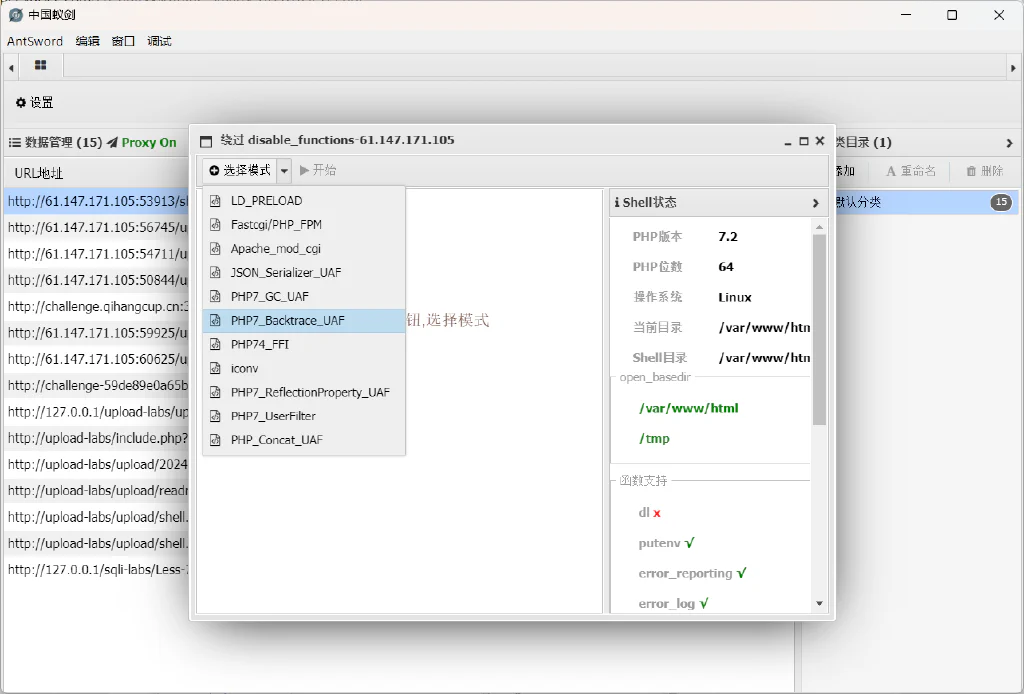Open the 设置 gear settings
Viewport: 1024px width, 694px height.
click(35, 103)
